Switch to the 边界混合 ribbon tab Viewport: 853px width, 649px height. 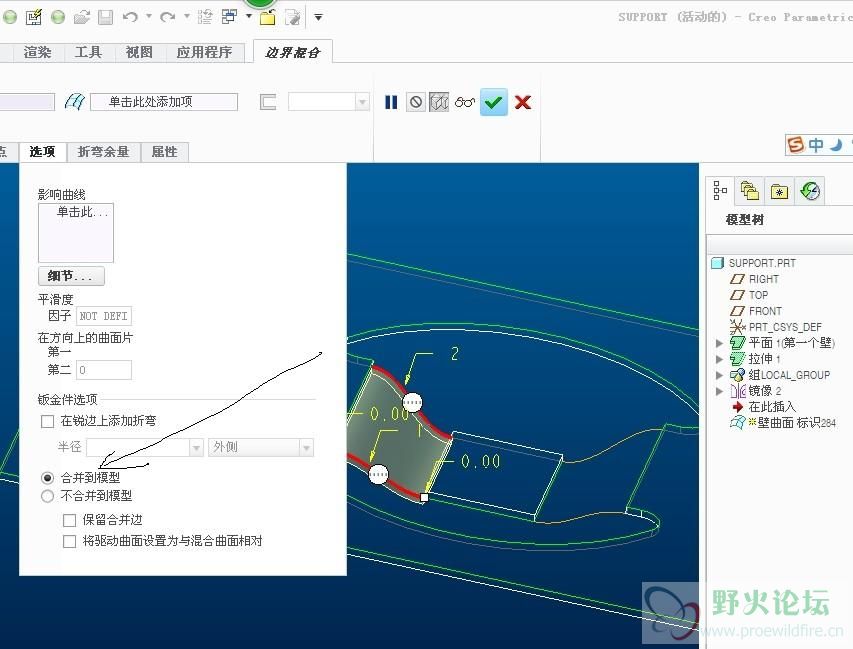(x=293, y=52)
